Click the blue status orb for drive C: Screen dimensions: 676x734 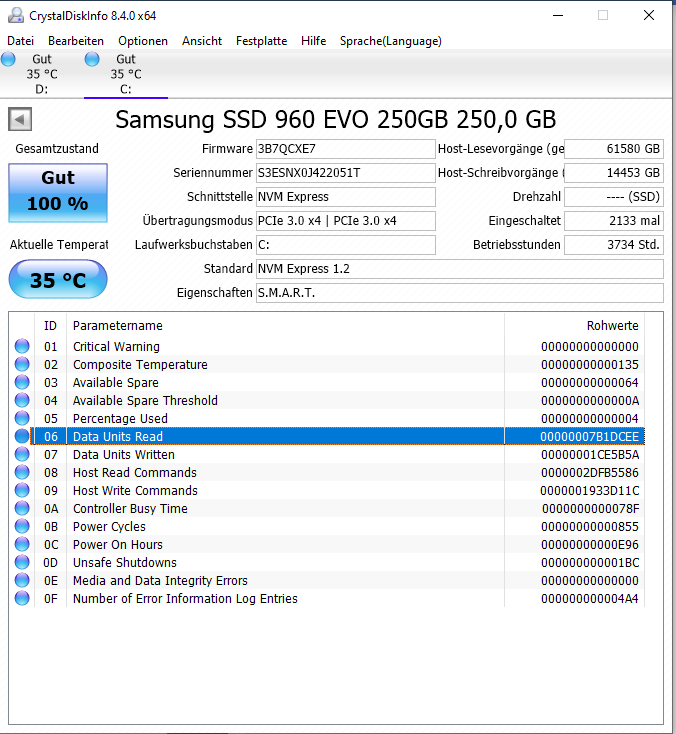92,59
